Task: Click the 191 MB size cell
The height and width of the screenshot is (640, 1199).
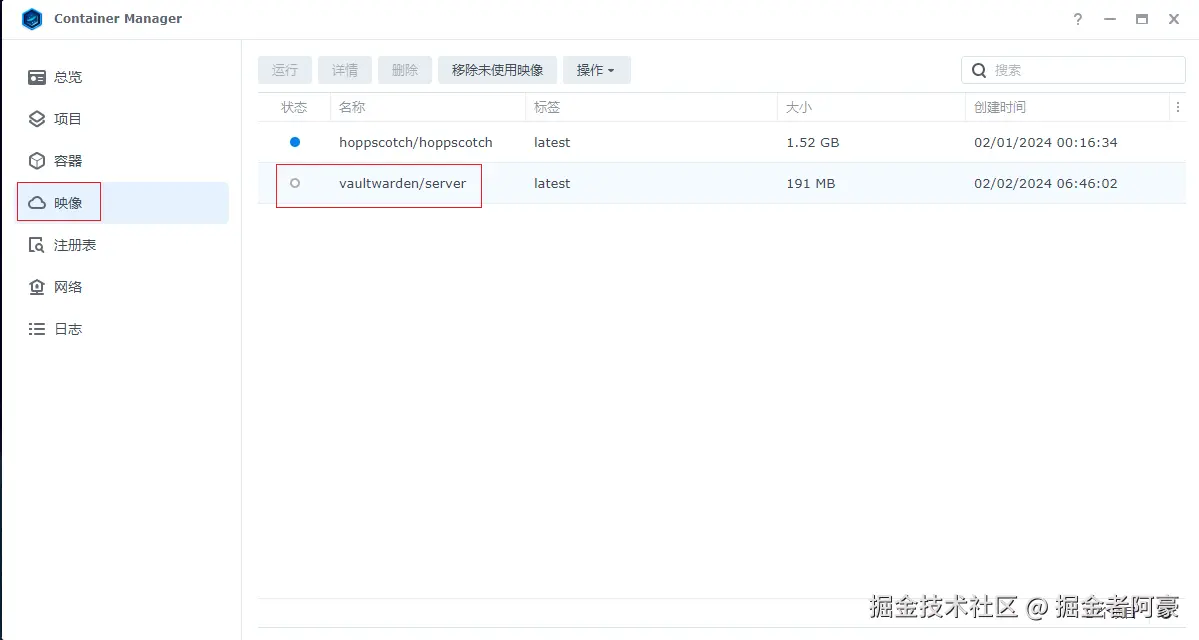Action: click(811, 184)
